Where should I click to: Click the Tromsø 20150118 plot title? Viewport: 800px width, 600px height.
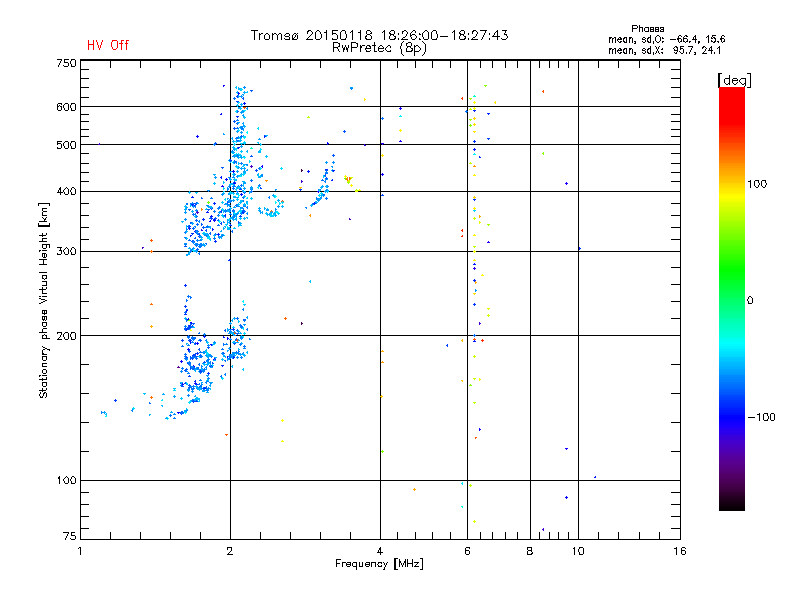[x=380, y=35]
